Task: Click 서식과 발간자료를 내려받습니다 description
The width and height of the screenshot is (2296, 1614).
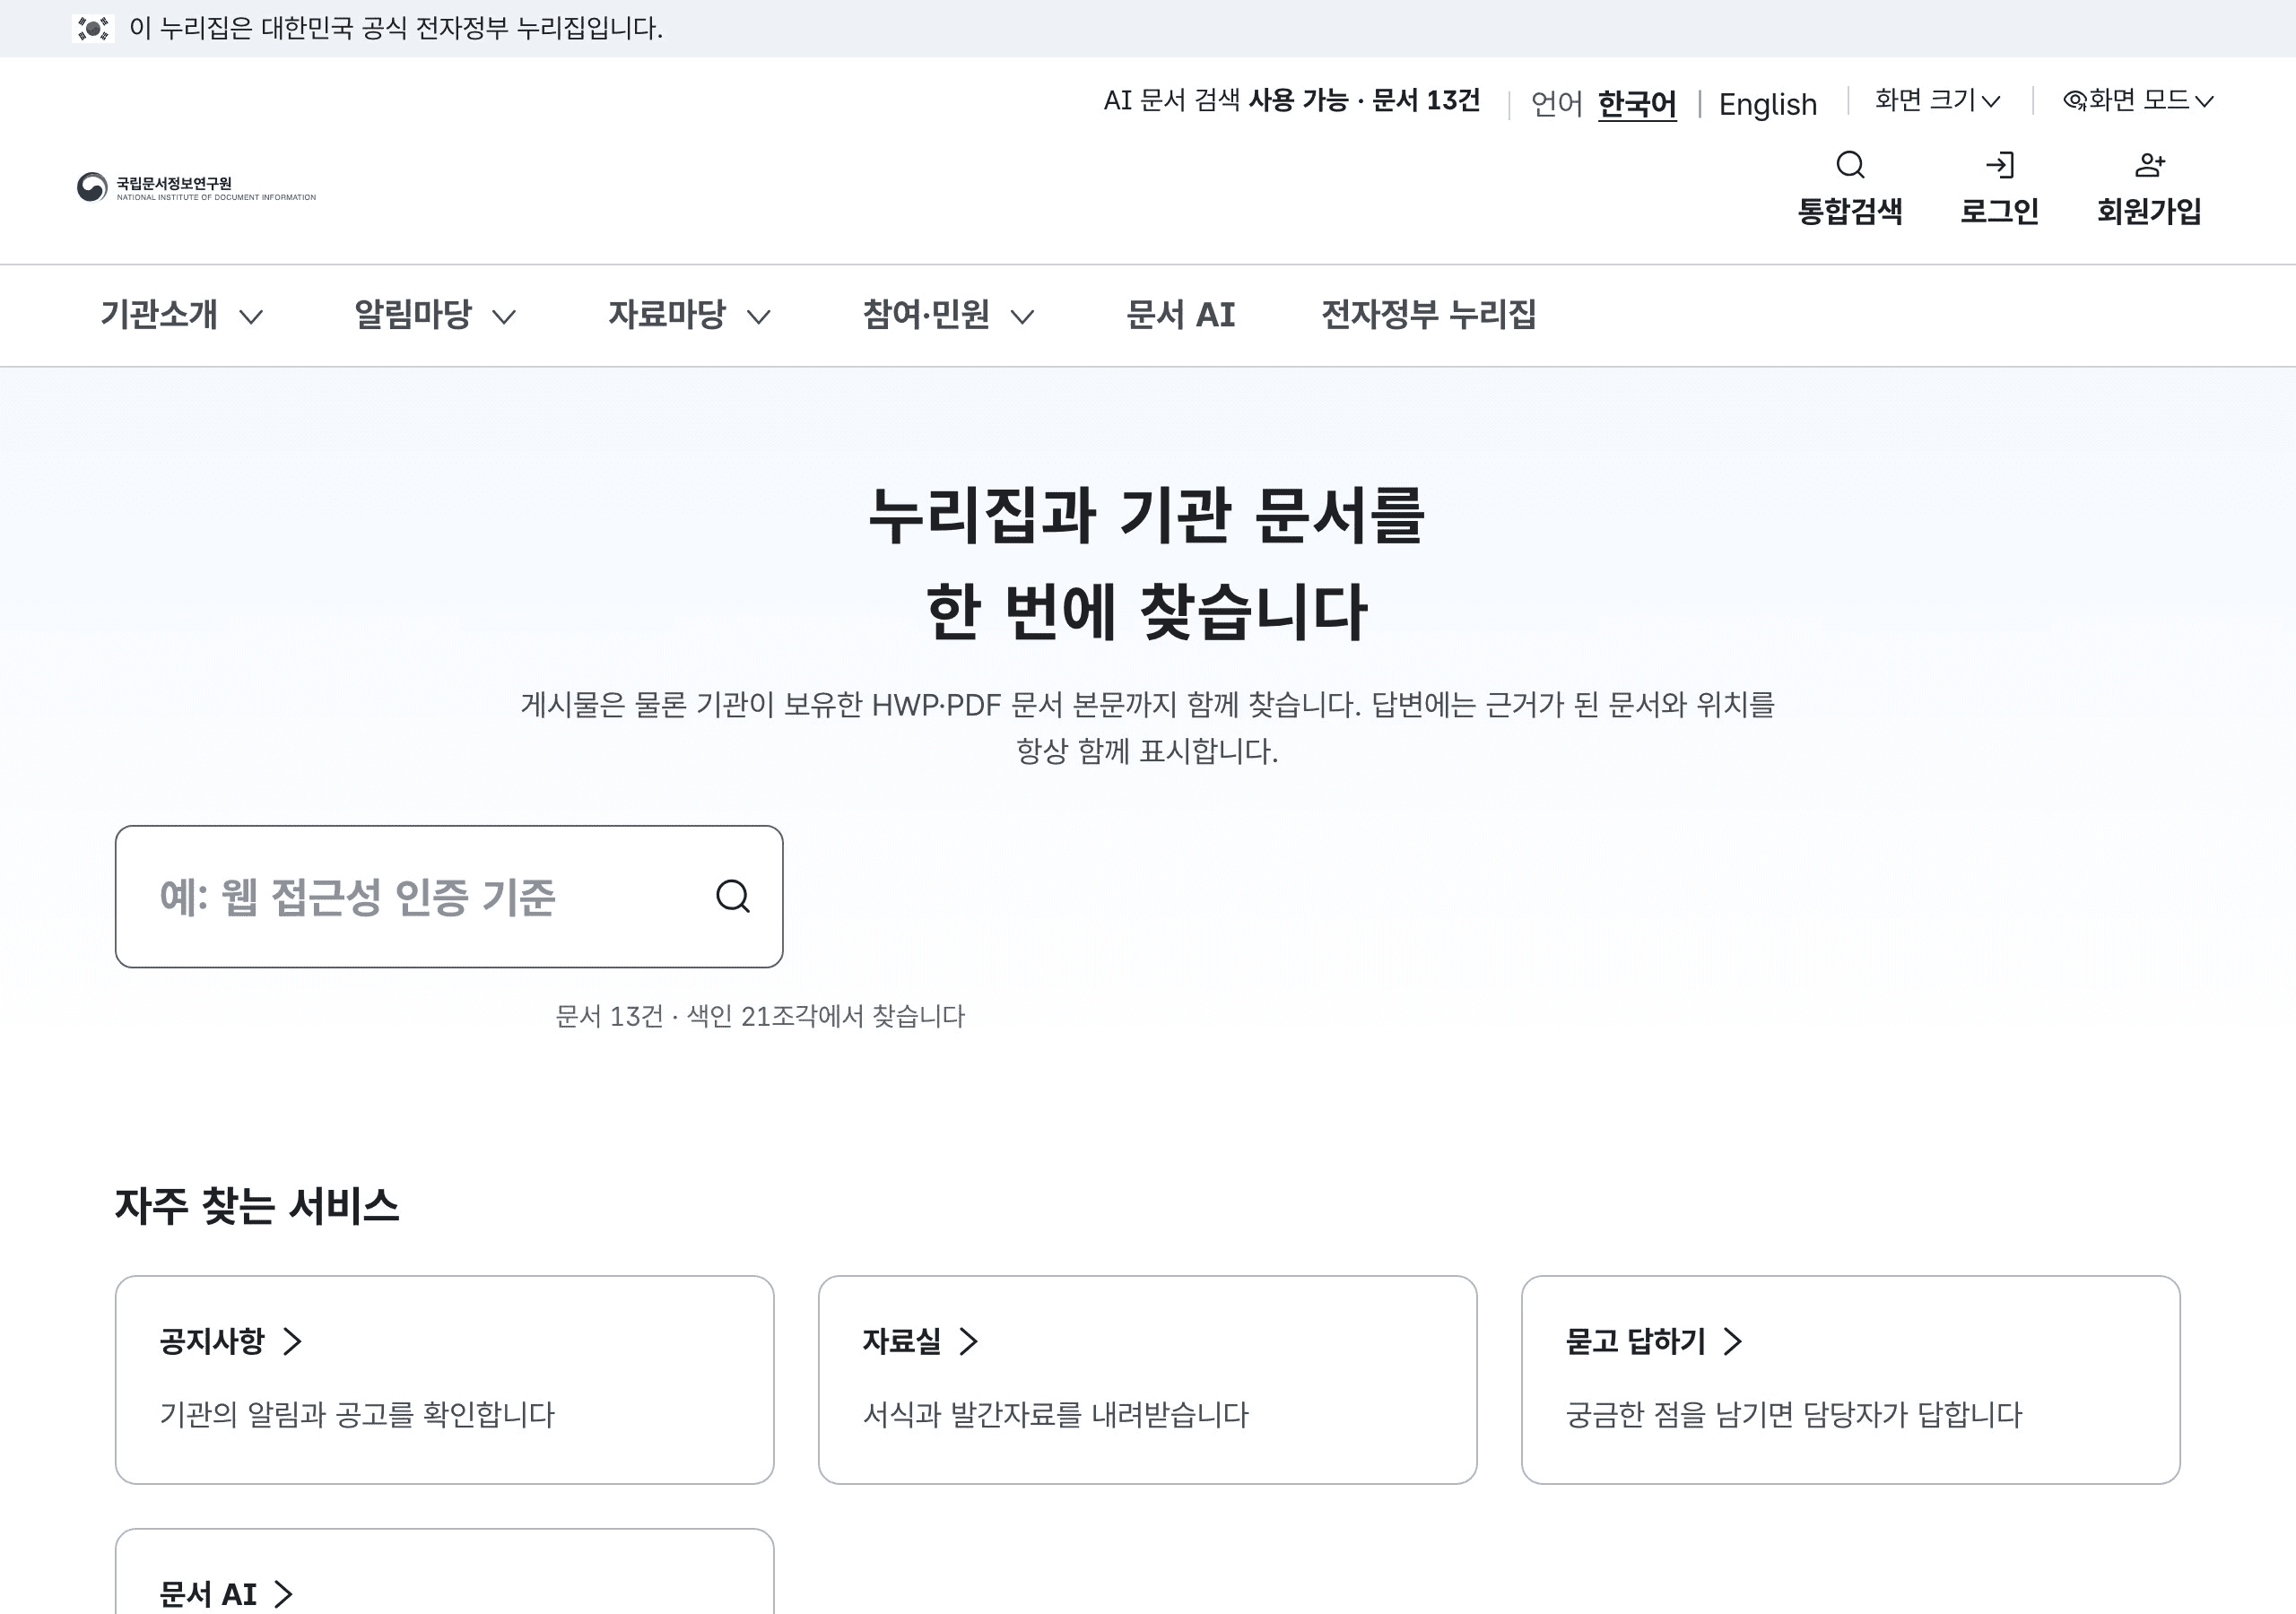Action: (1056, 1414)
